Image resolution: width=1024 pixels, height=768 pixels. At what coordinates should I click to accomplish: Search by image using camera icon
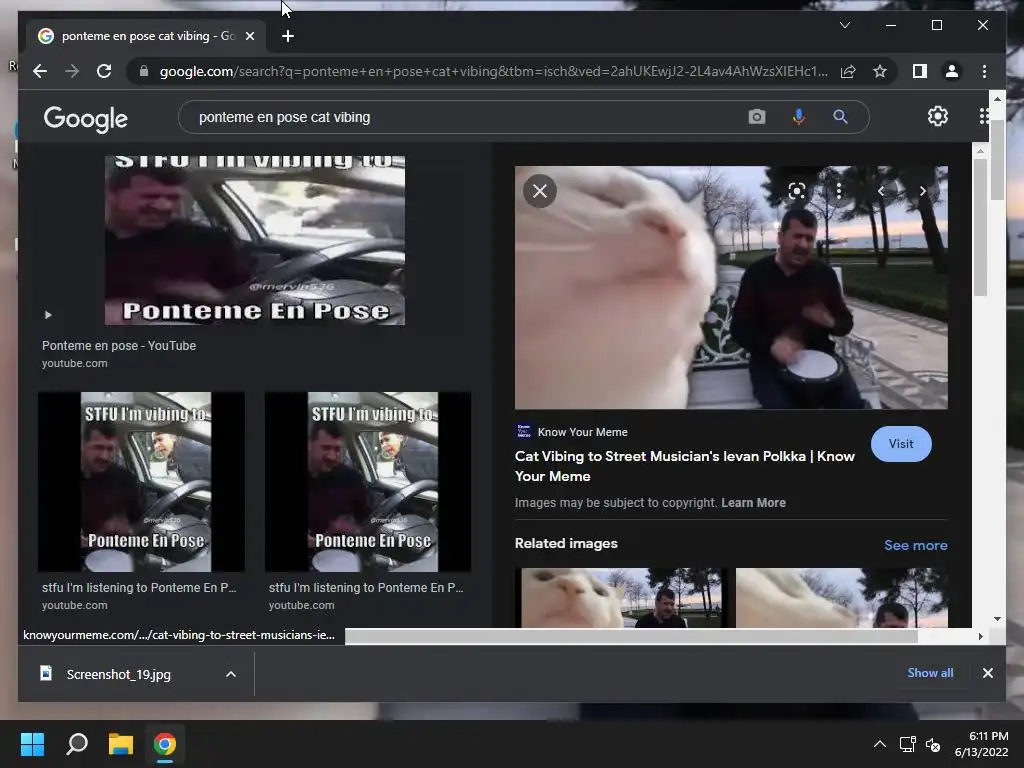coord(756,117)
